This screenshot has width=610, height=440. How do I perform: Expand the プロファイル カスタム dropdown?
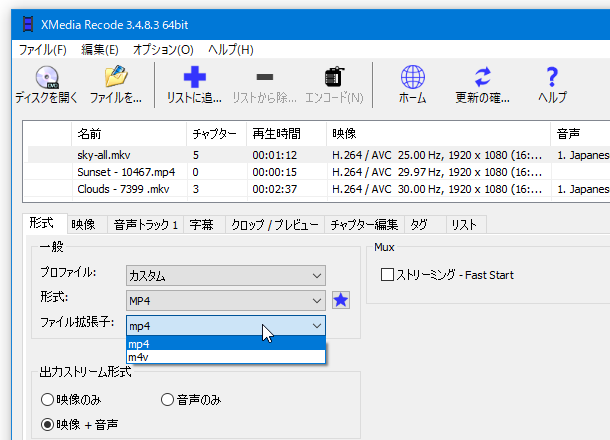point(226,276)
